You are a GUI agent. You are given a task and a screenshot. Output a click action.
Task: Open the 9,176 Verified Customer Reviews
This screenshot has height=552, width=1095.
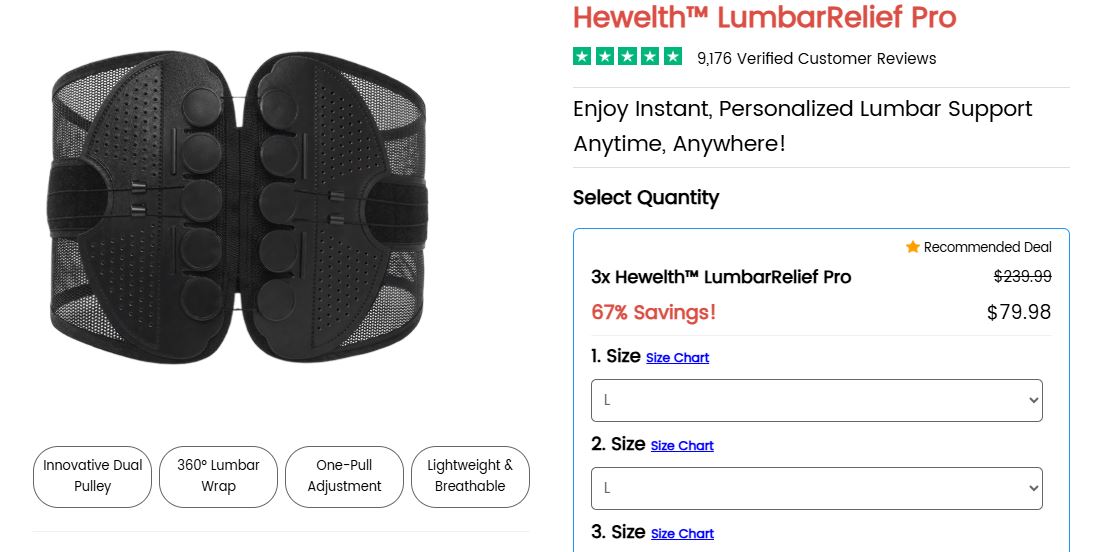tap(816, 58)
